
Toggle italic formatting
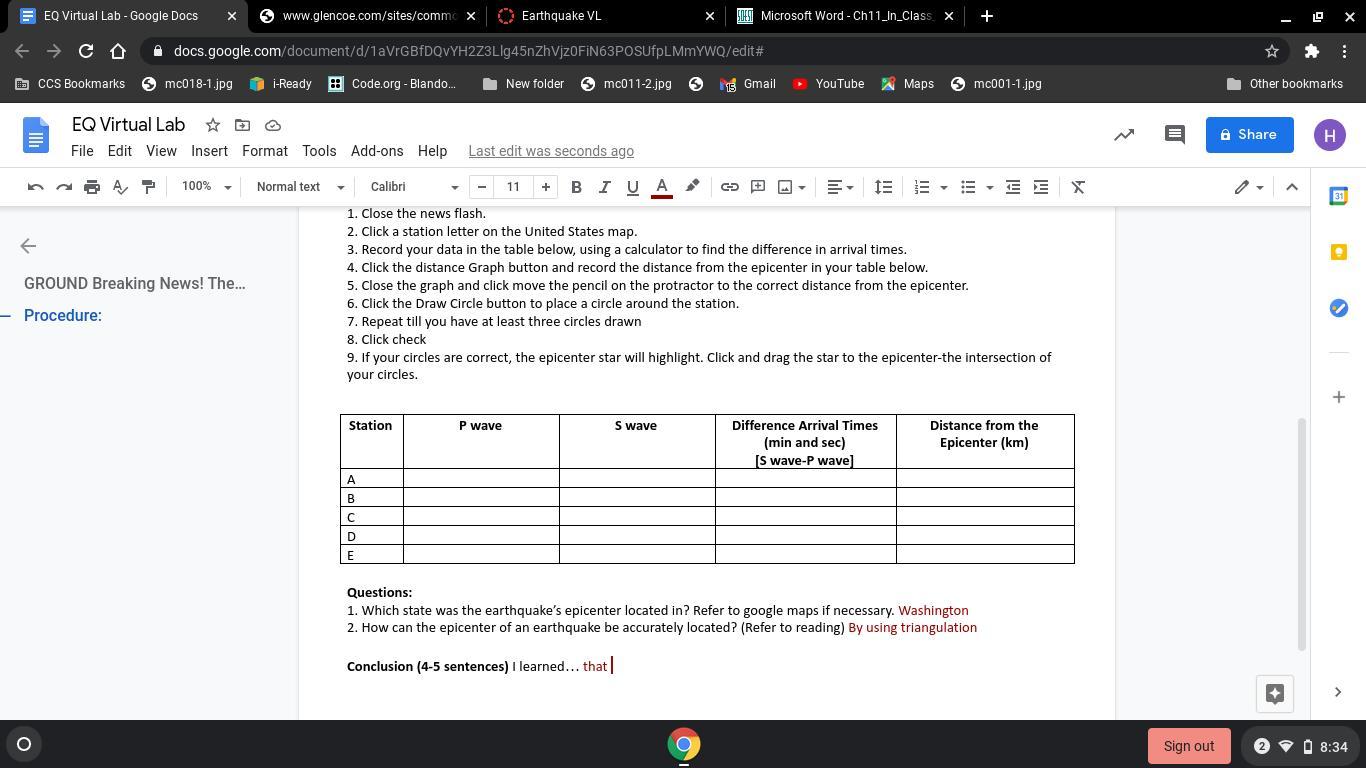[x=604, y=187]
